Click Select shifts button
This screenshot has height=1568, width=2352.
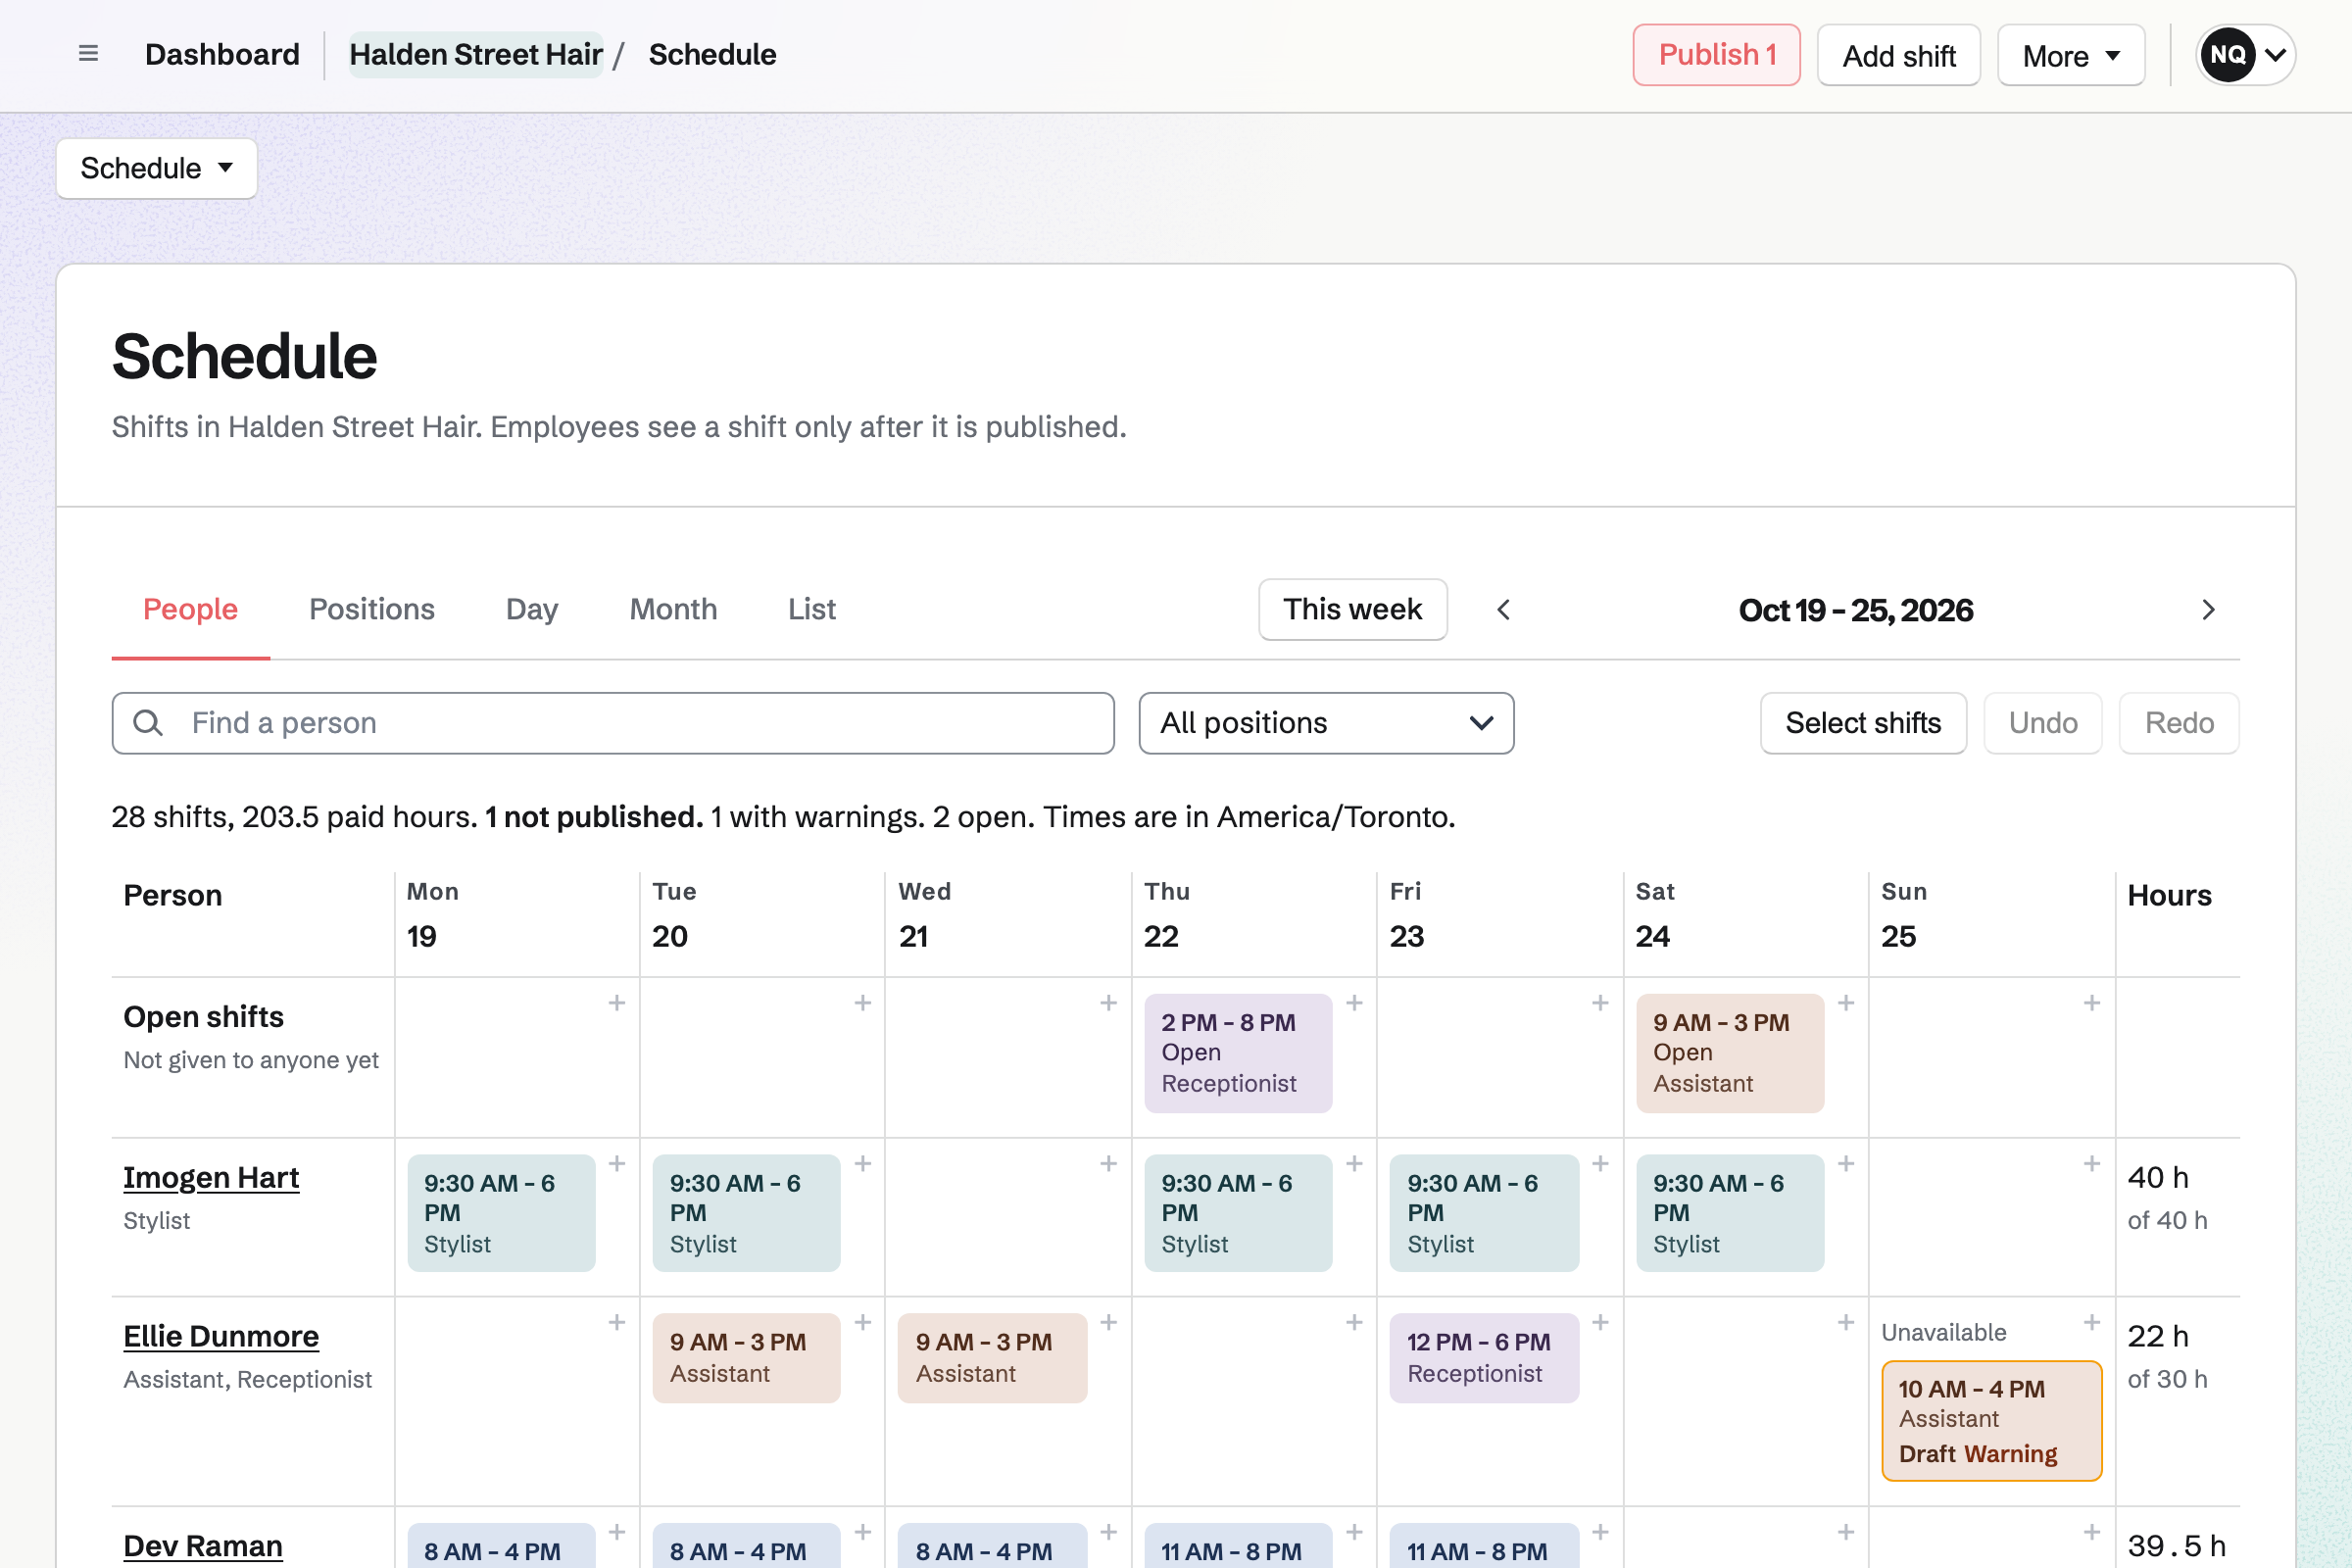click(1863, 723)
